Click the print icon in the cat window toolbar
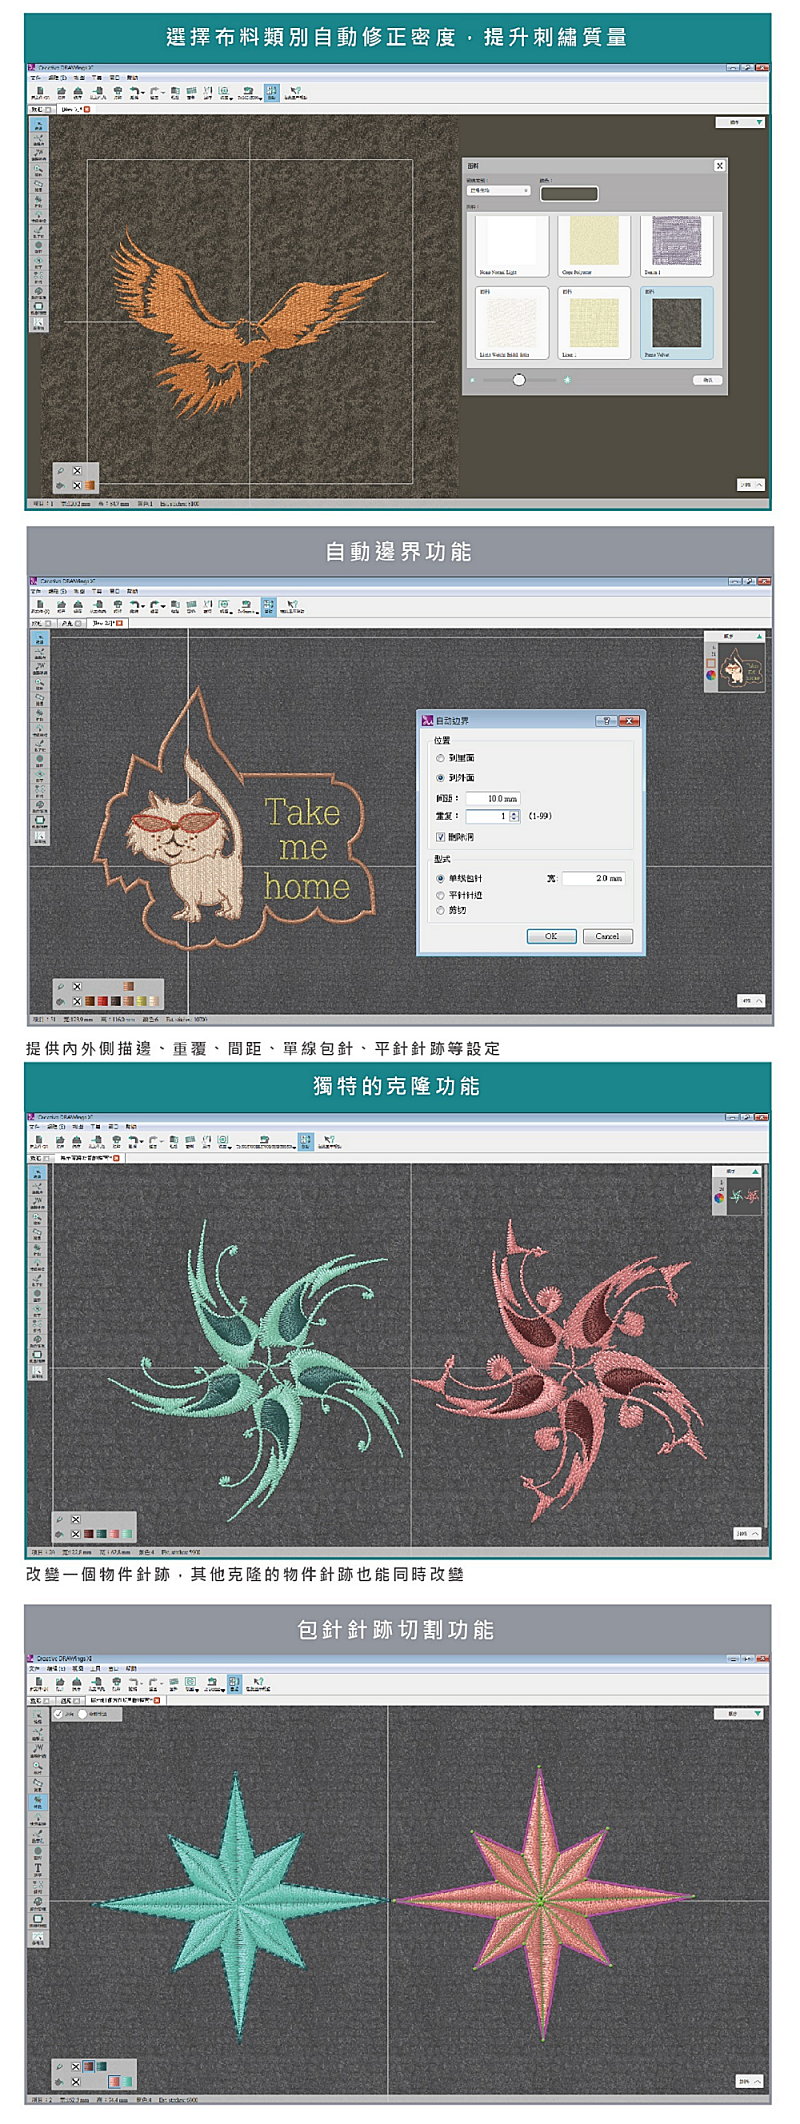This screenshot has height=2124, width=800. coord(118,605)
